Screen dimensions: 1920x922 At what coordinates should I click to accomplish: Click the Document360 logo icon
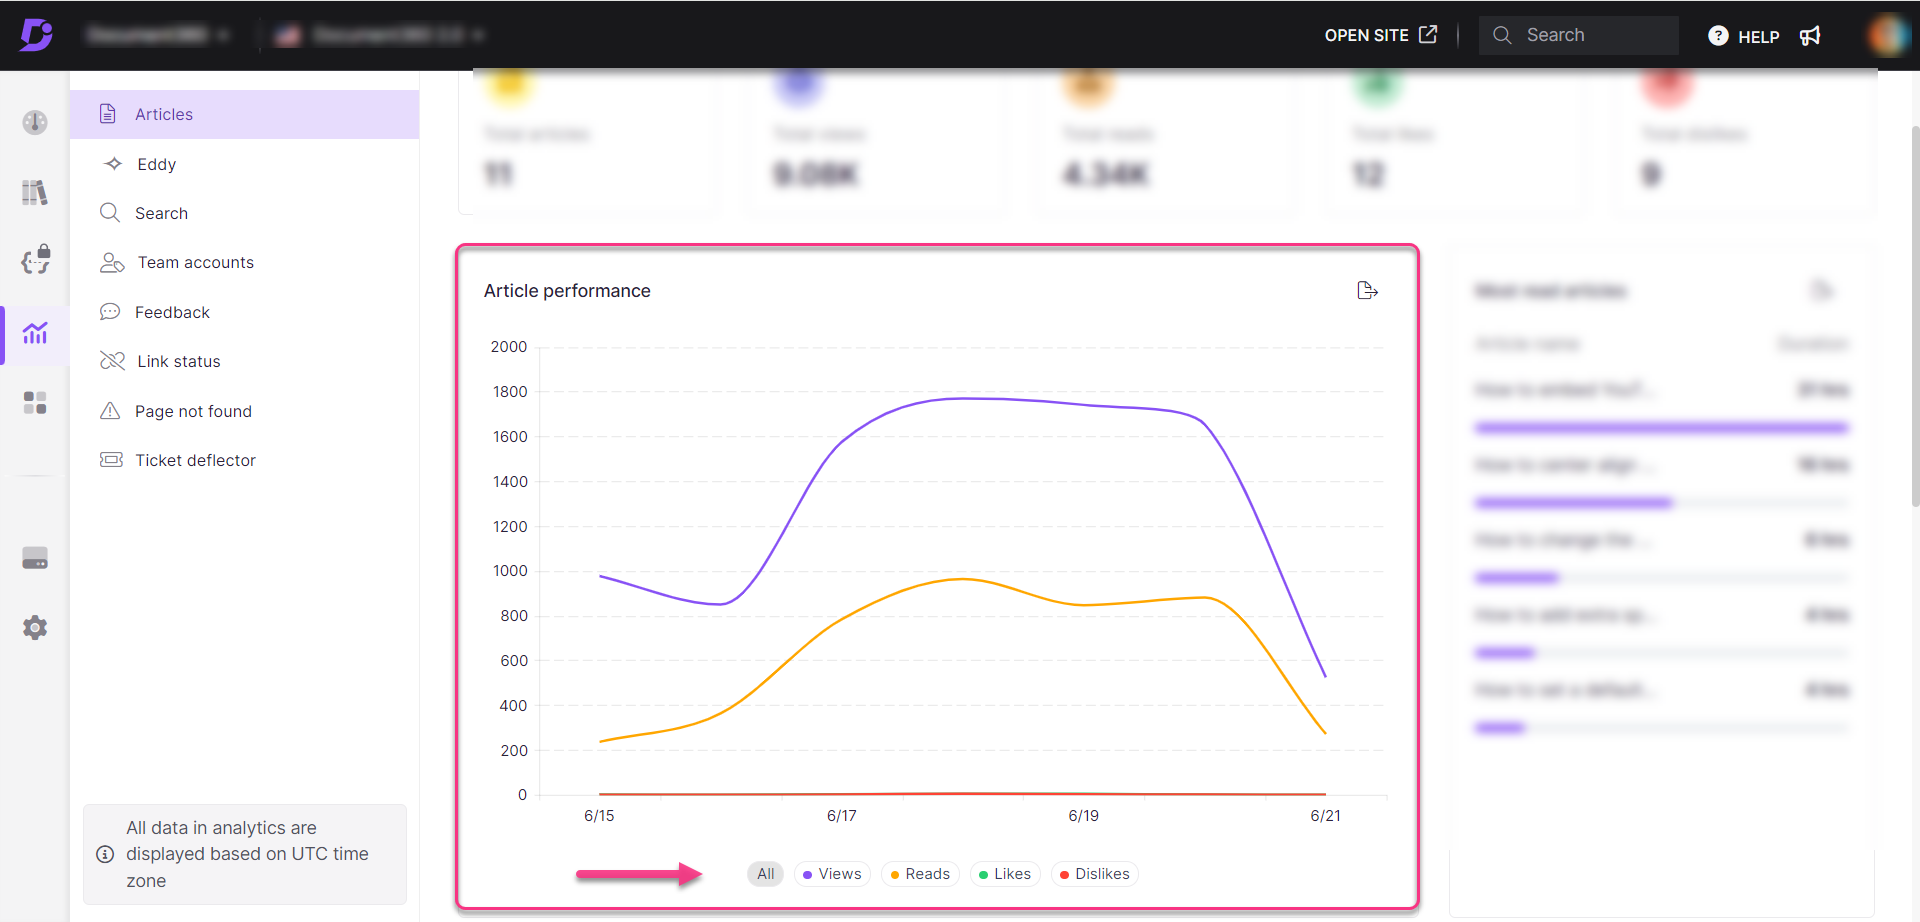36,34
